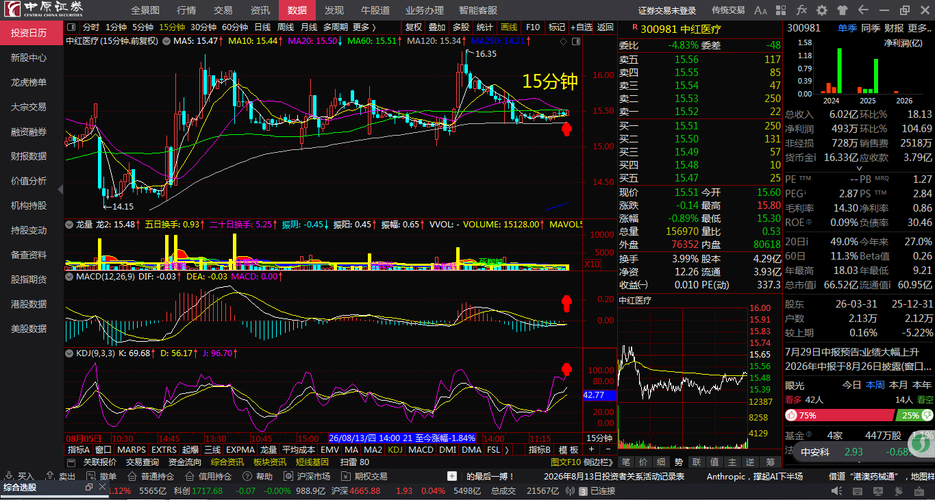Open the 交易 top menu

tap(223, 10)
